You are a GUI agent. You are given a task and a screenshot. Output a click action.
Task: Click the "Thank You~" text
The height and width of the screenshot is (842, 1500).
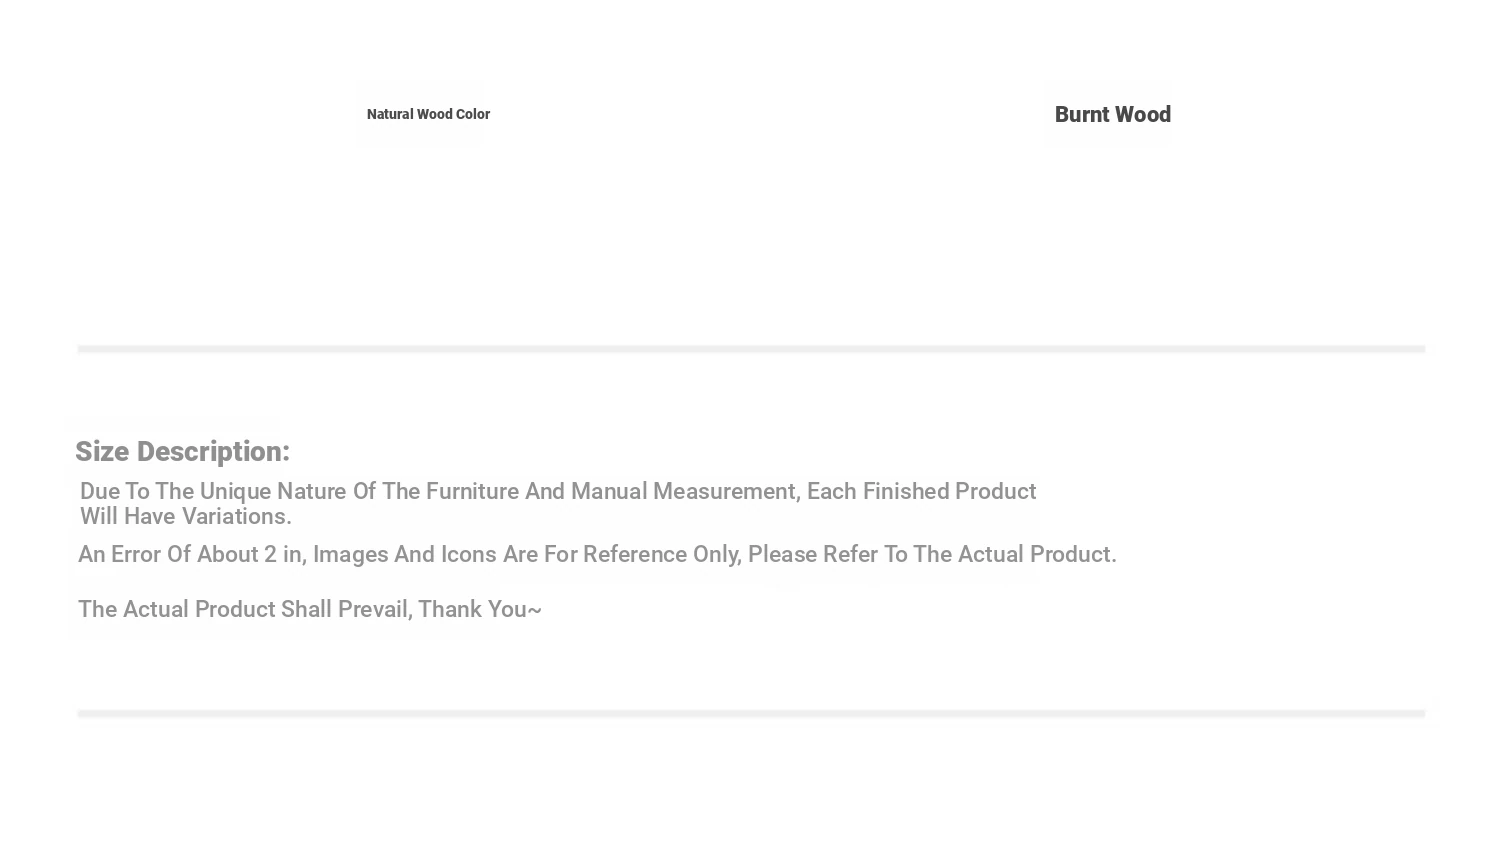tap(480, 610)
